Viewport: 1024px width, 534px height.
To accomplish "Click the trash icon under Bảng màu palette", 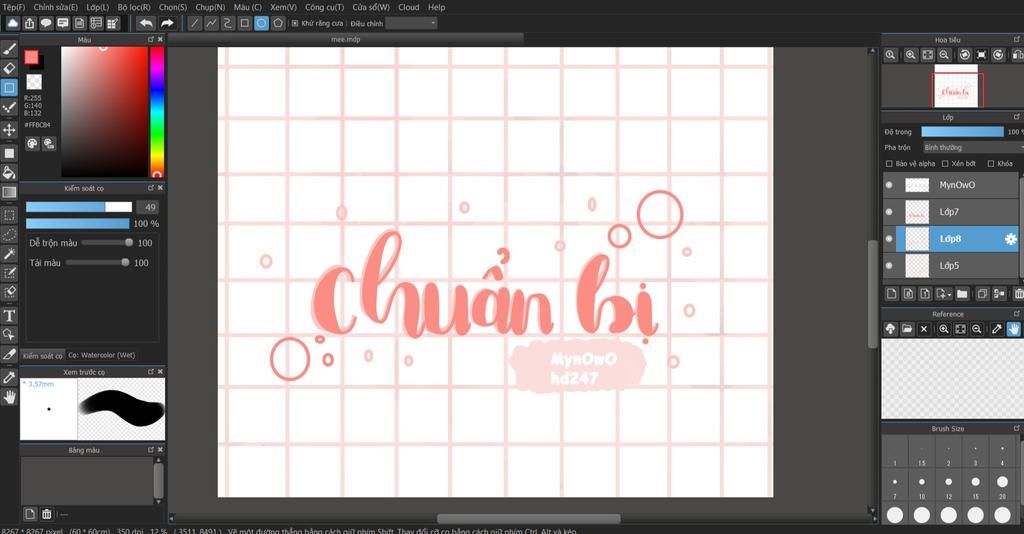I will tap(46, 514).
